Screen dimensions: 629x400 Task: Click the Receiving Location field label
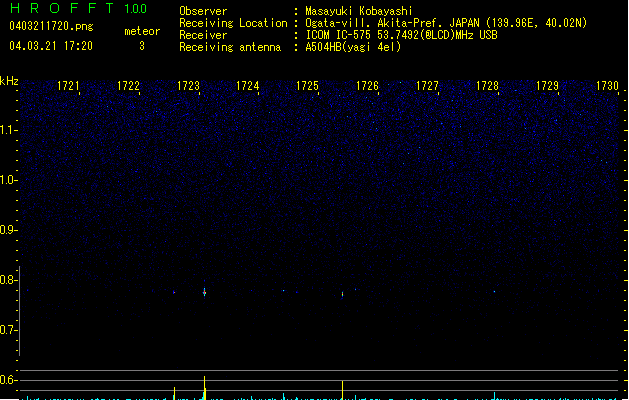pos(233,23)
